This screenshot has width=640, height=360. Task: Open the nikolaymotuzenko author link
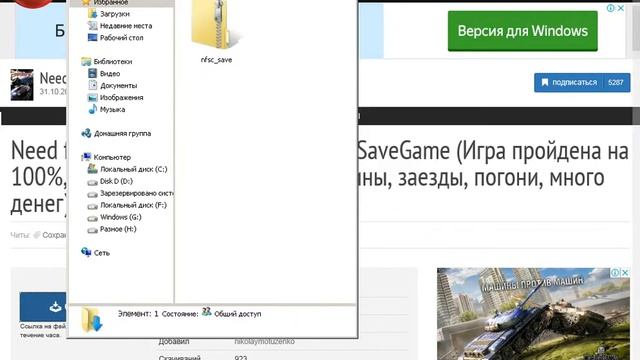(264, 341)
